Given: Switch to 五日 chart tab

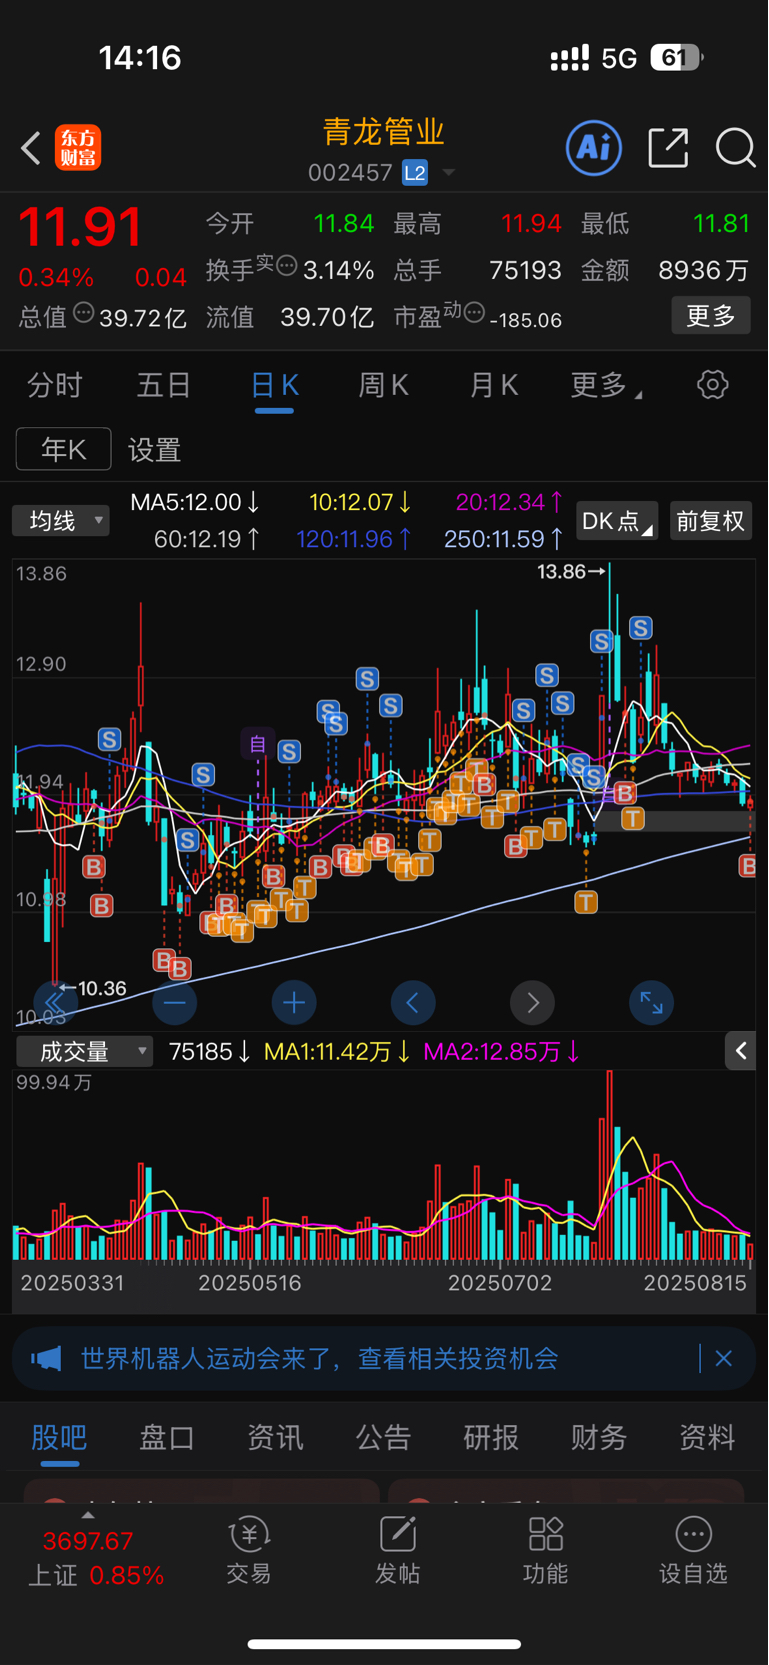Looking at the screenshot, I should pos(164,385).
